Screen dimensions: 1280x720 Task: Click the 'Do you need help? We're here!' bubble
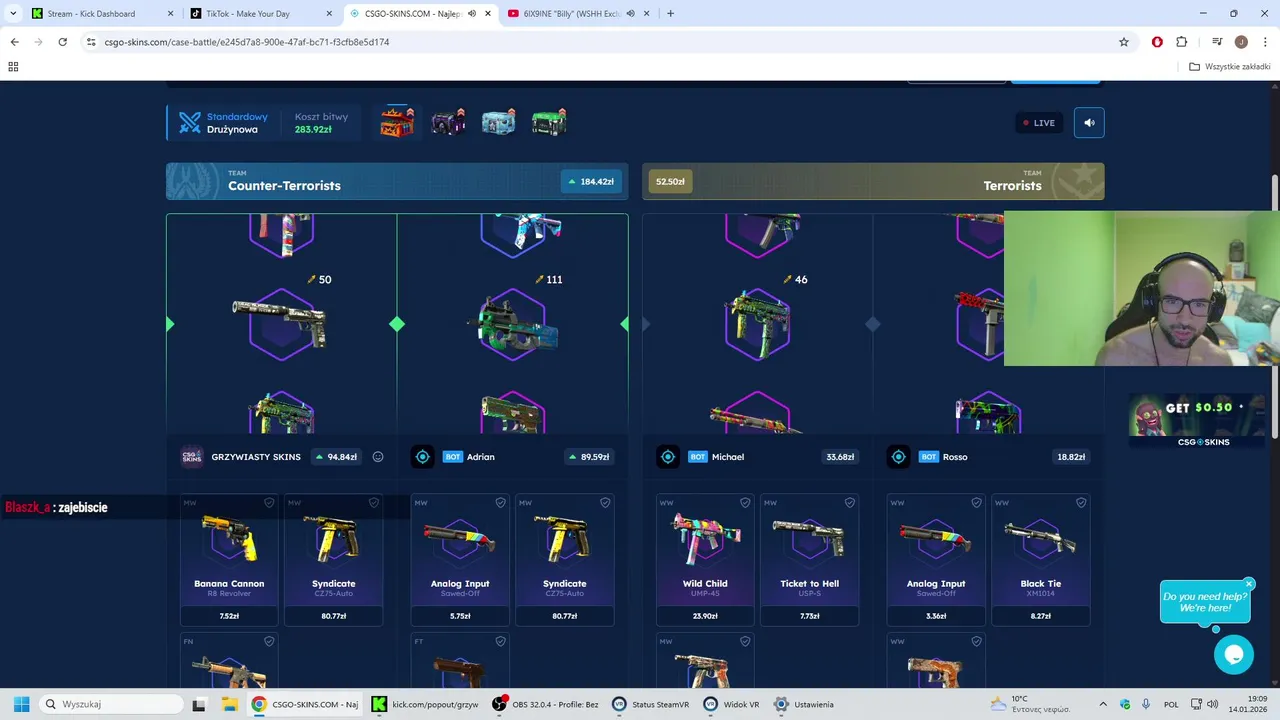click(x=1204, y=602)
